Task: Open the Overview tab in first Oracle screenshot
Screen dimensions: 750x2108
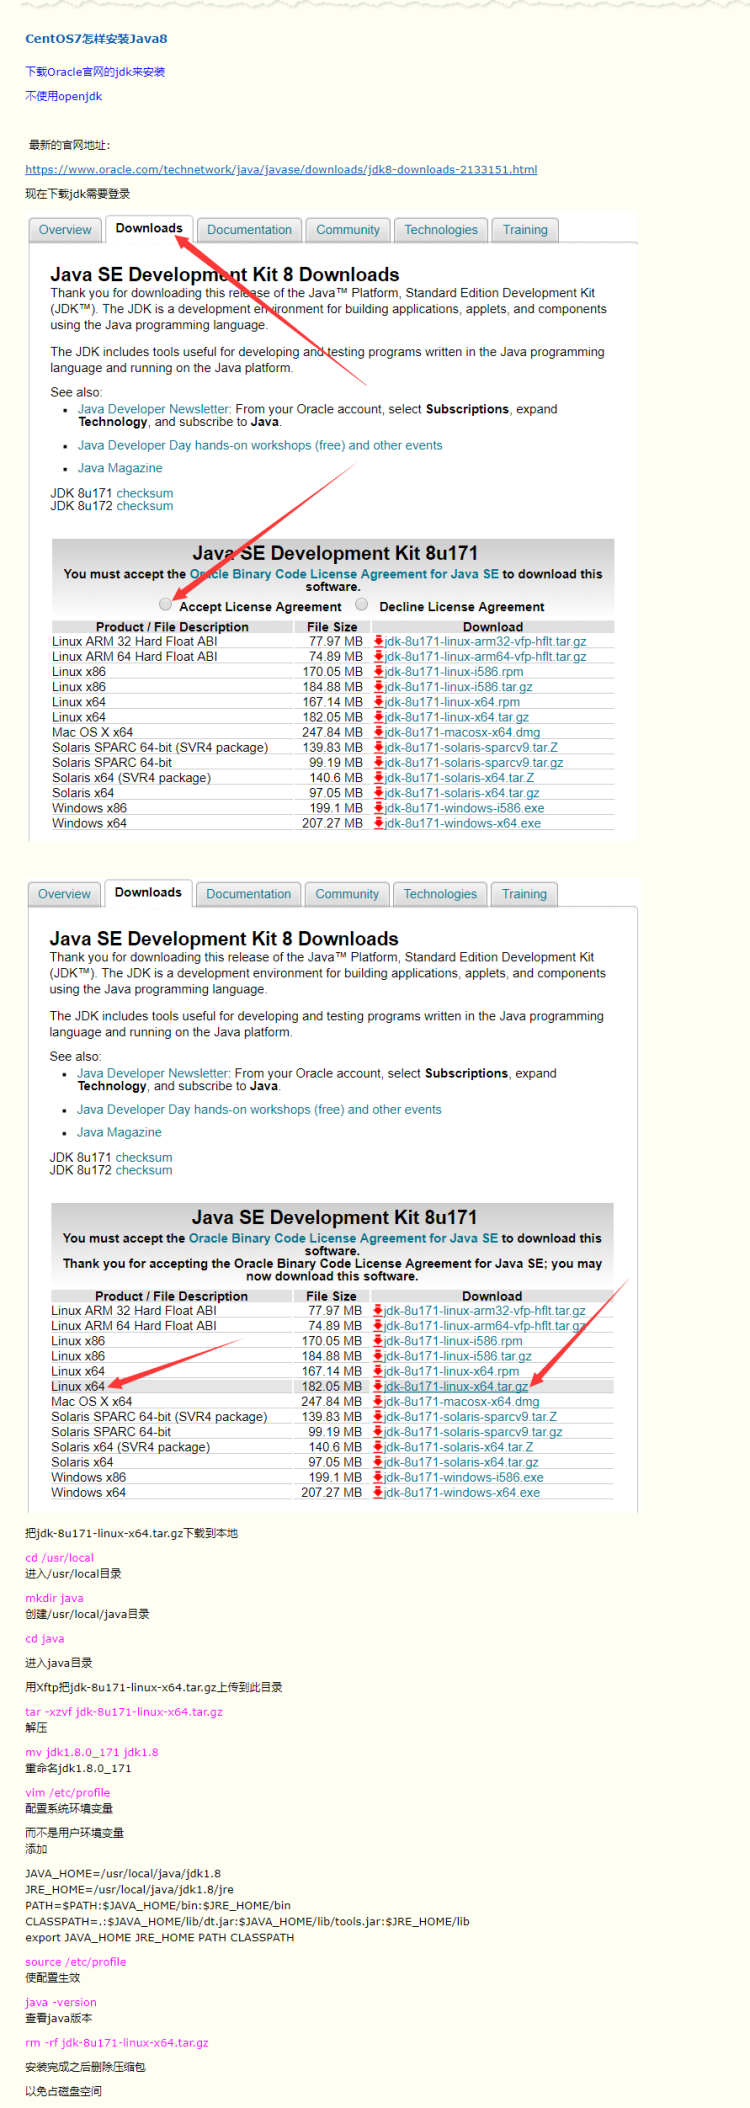Action: point(65,230)
